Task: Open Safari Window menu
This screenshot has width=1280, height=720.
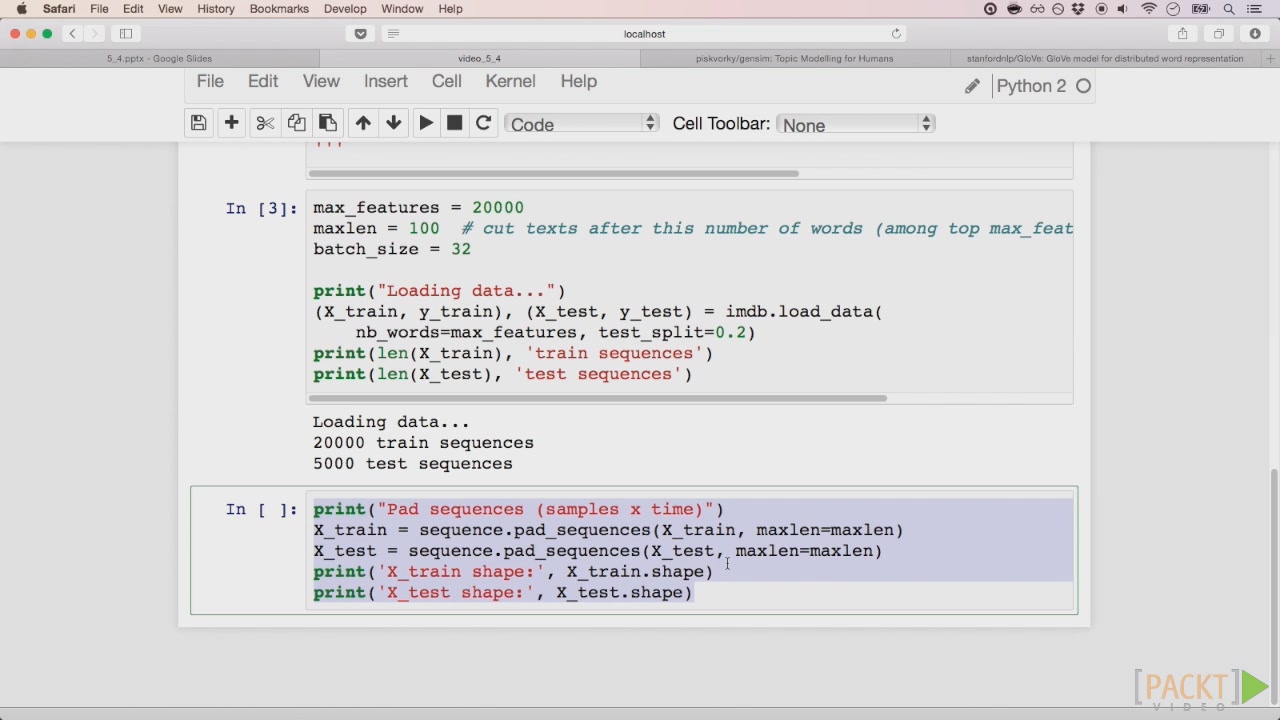Action: (402, 8)
